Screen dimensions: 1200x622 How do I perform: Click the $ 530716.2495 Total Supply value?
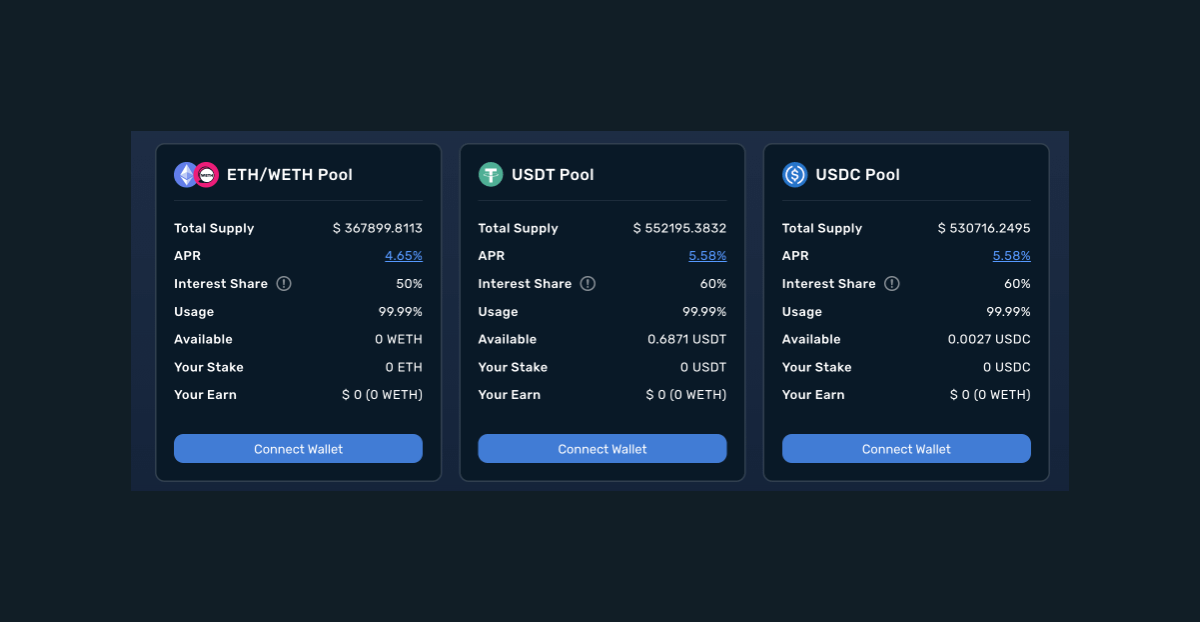click(x=984, y=229)
